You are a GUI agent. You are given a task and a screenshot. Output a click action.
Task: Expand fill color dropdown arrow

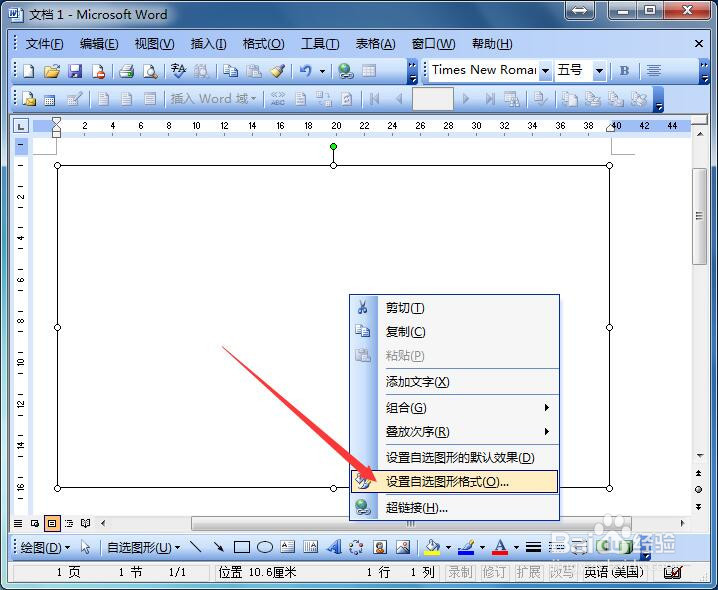click(448, 547)
